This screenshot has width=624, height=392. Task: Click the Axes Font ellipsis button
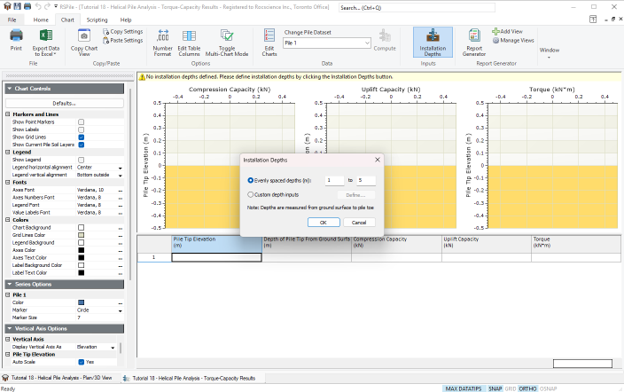[x=120, y=190]
